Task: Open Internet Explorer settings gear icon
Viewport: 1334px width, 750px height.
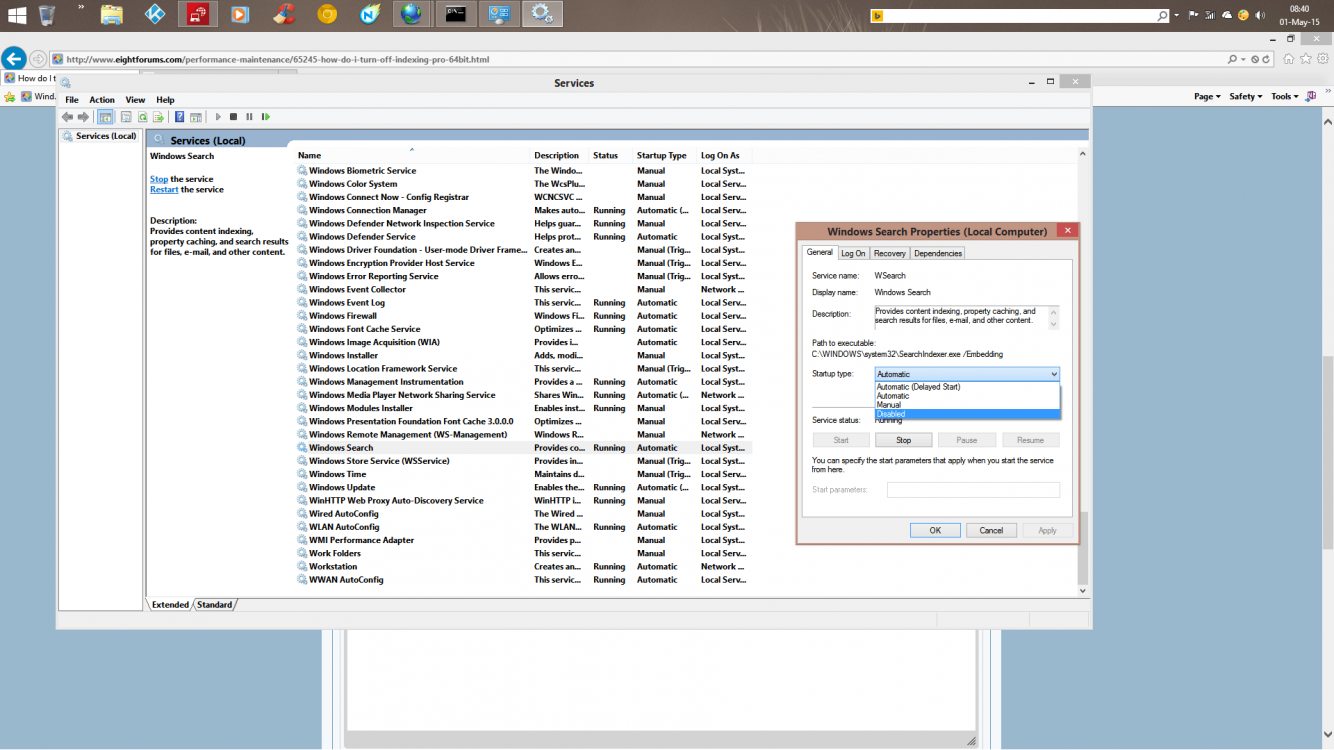Action: tap(1323, 59)
